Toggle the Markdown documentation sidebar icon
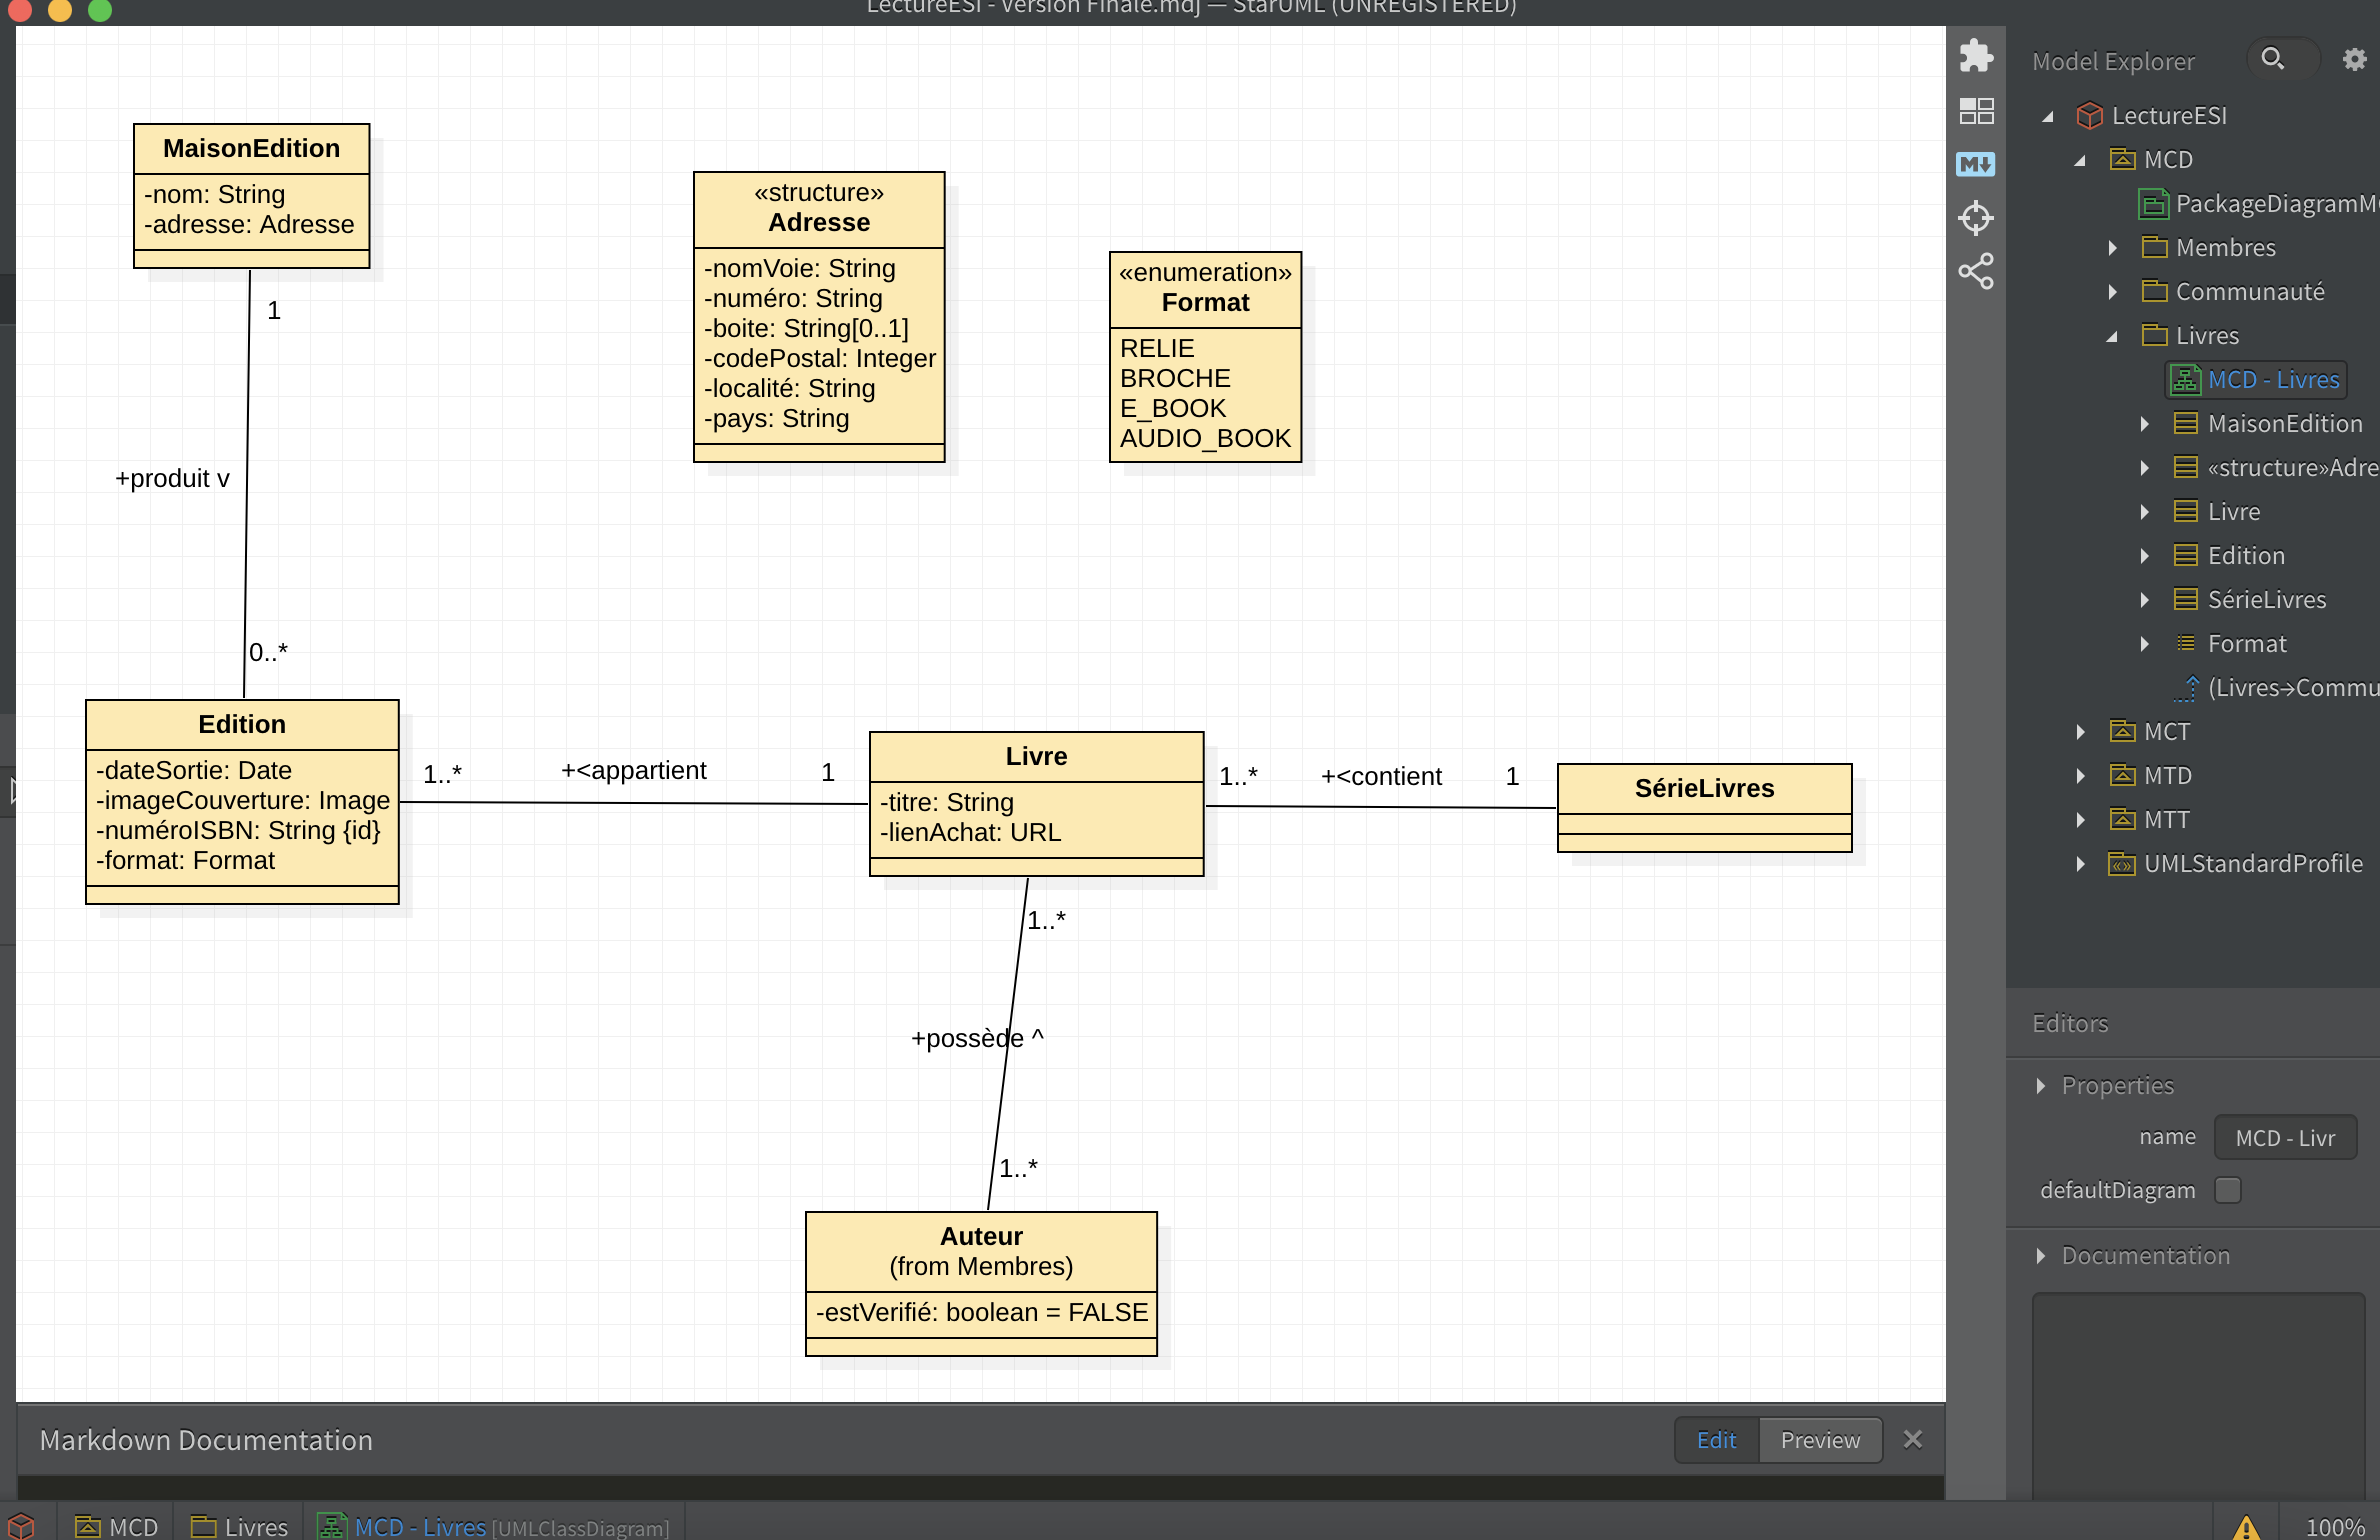Screen dimensions: 2380x1540 (x=1976, y=165)
